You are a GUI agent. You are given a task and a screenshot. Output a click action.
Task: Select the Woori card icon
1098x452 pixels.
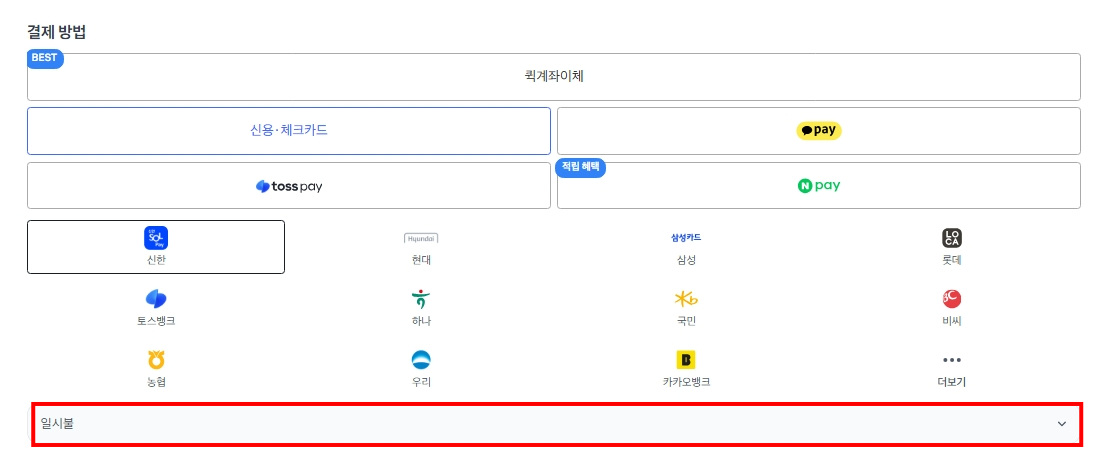point(421,360)
